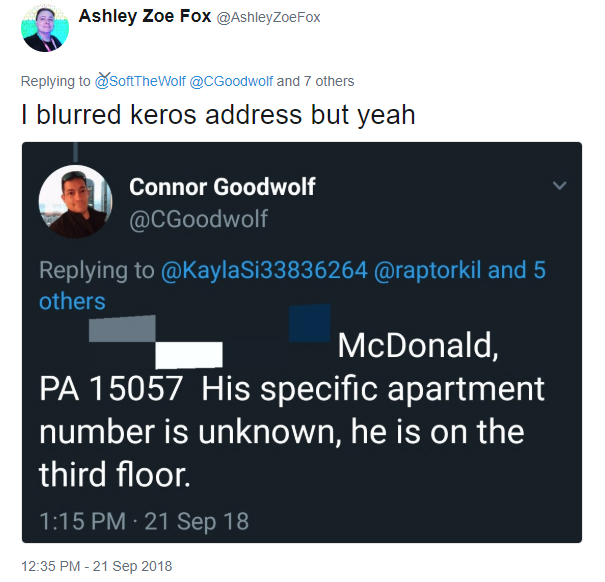Open @CGoodwolf in the top reply line
This screenshot has height=582, width=605.
(x=231, y=81)
